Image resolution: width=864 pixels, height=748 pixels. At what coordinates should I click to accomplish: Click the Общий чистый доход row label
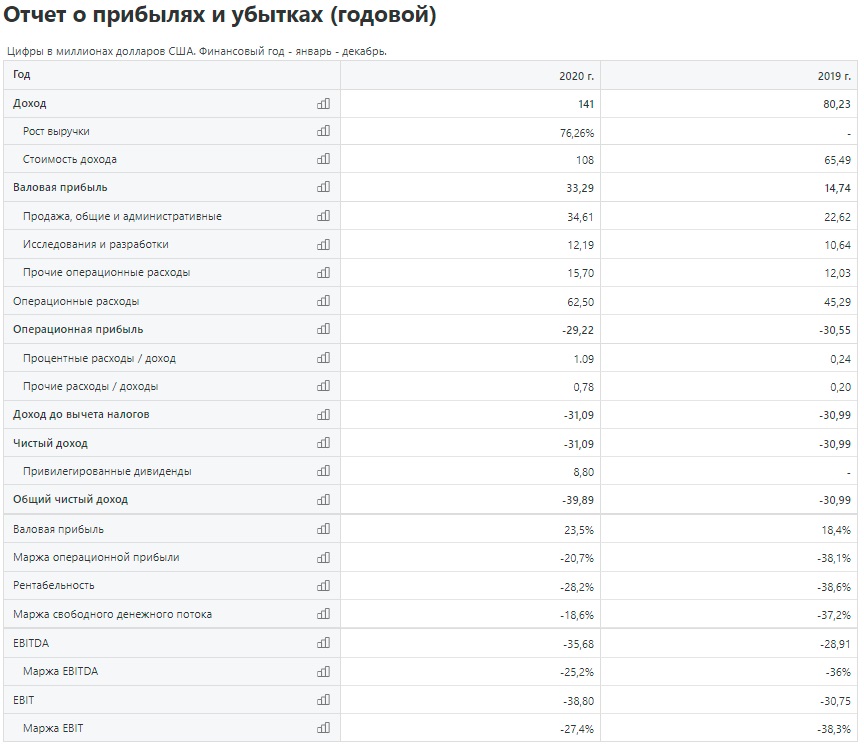(71, 499)
